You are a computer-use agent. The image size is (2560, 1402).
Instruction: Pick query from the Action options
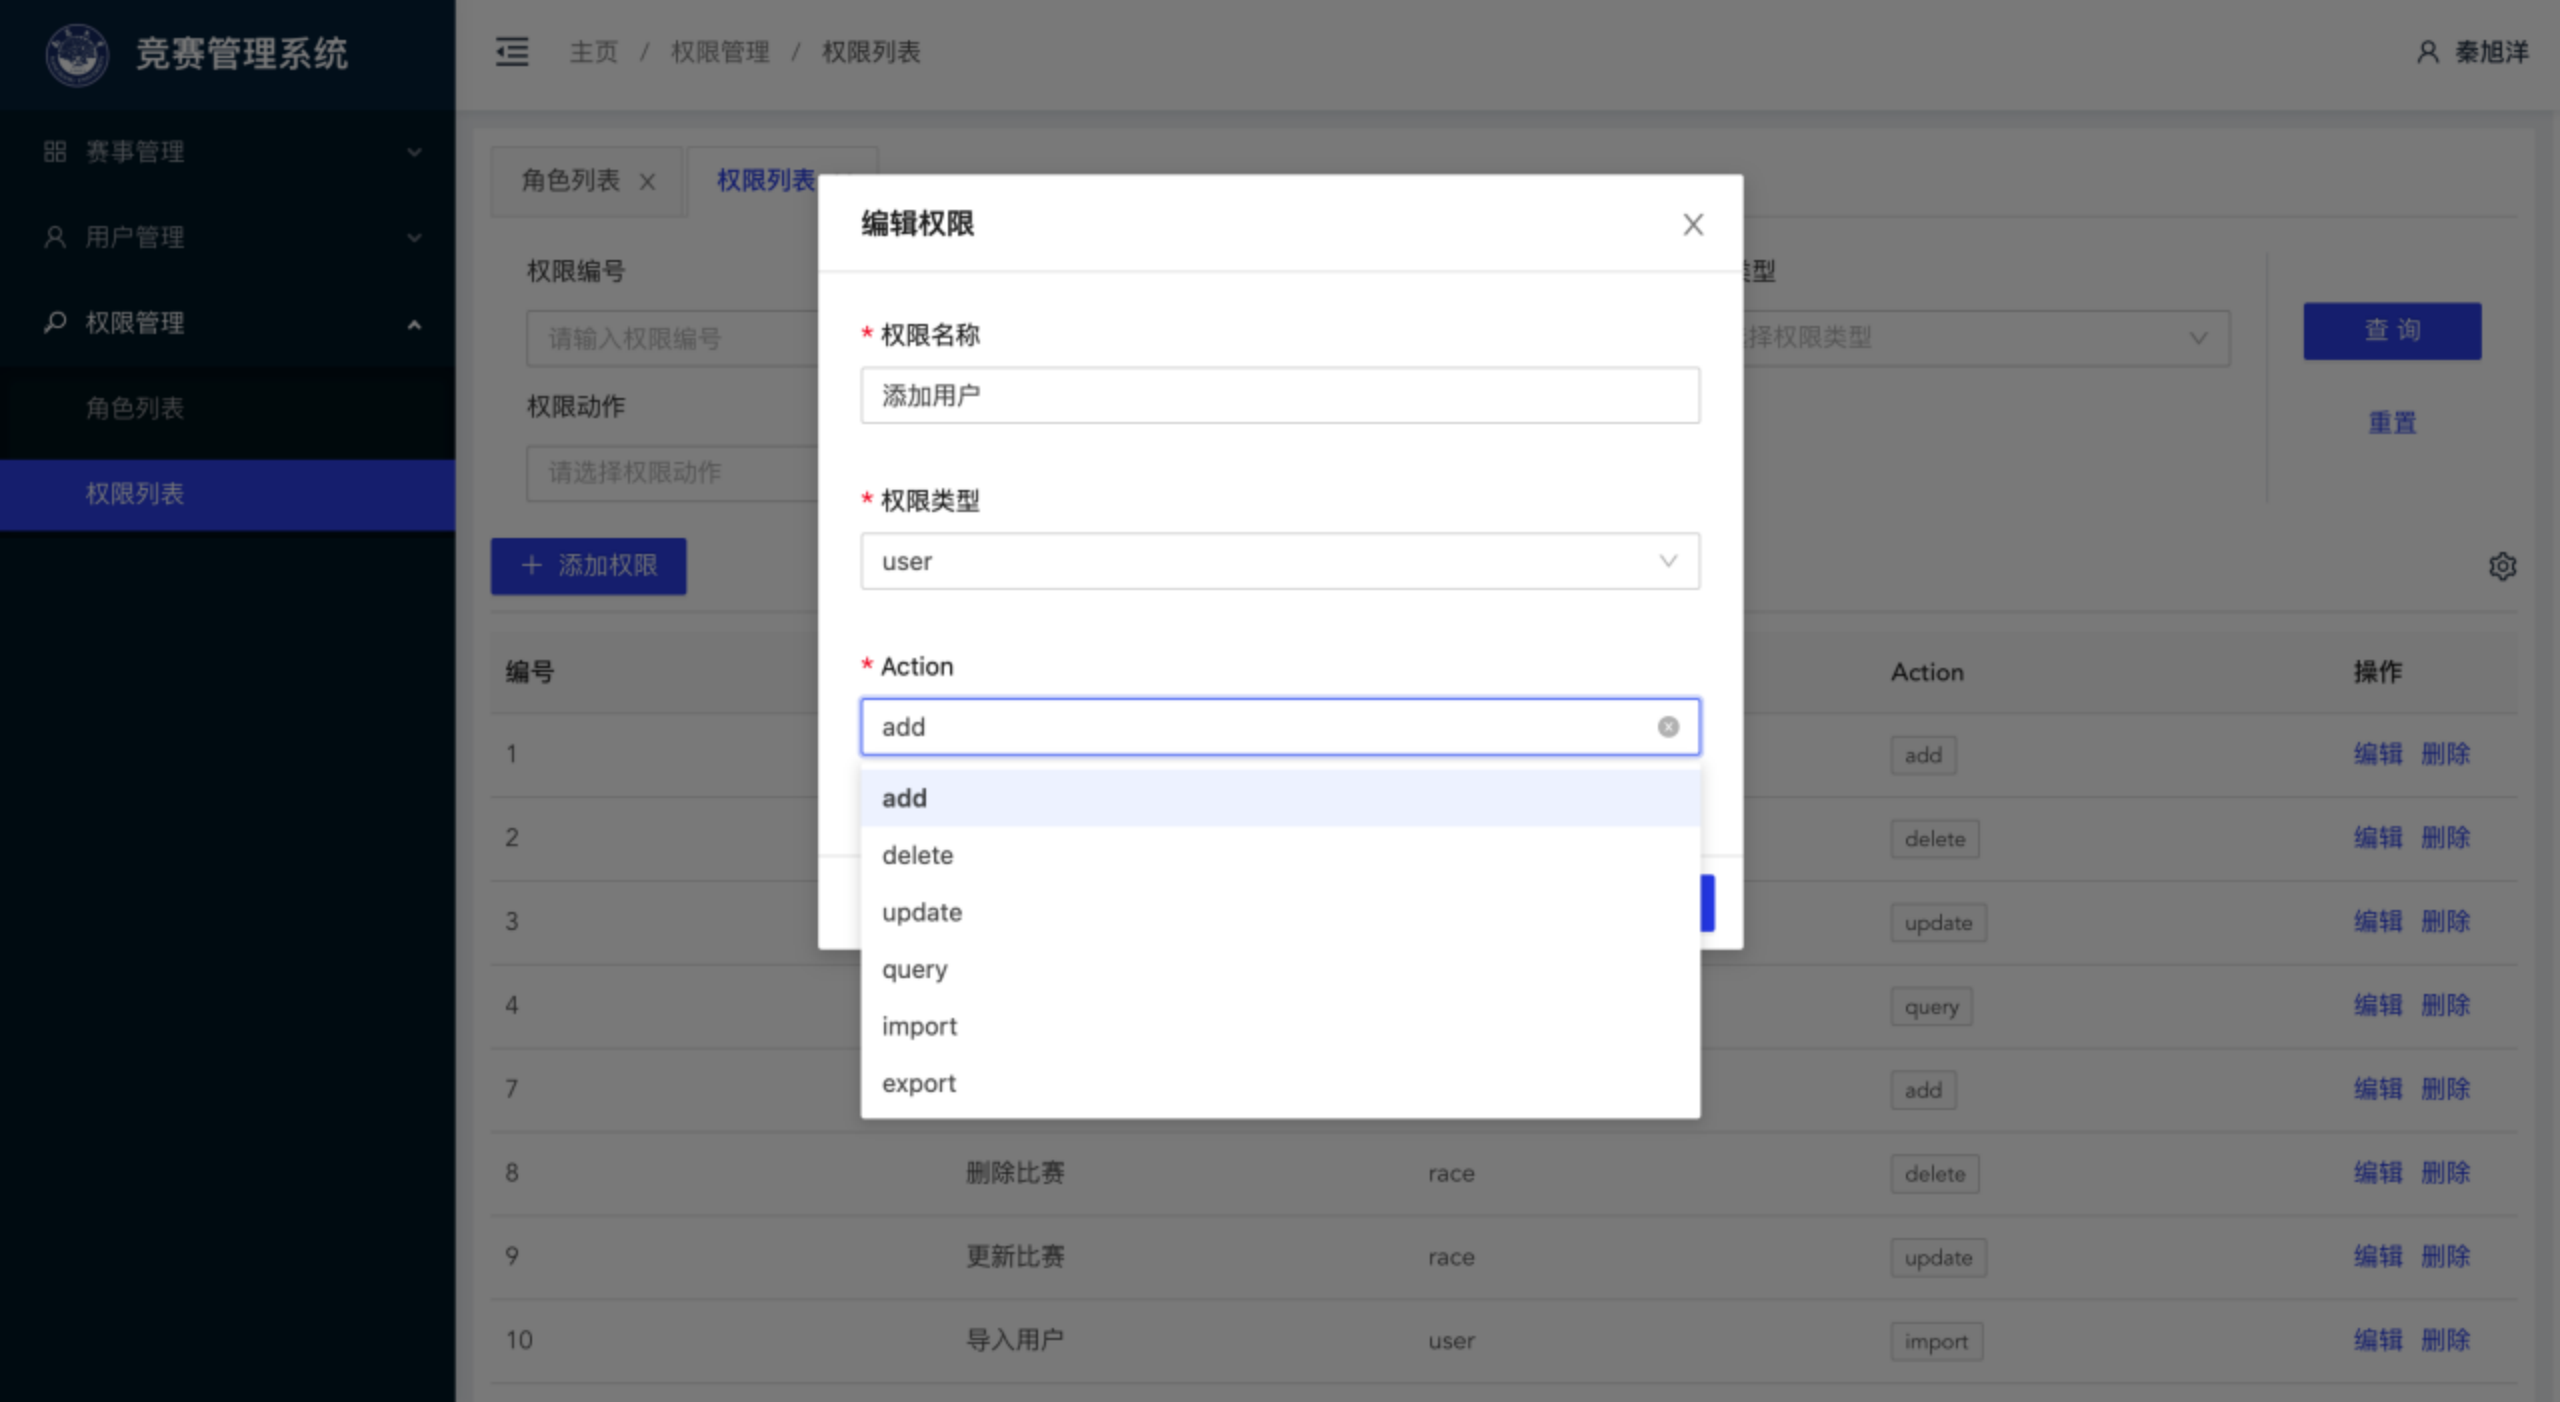point(914,969)
